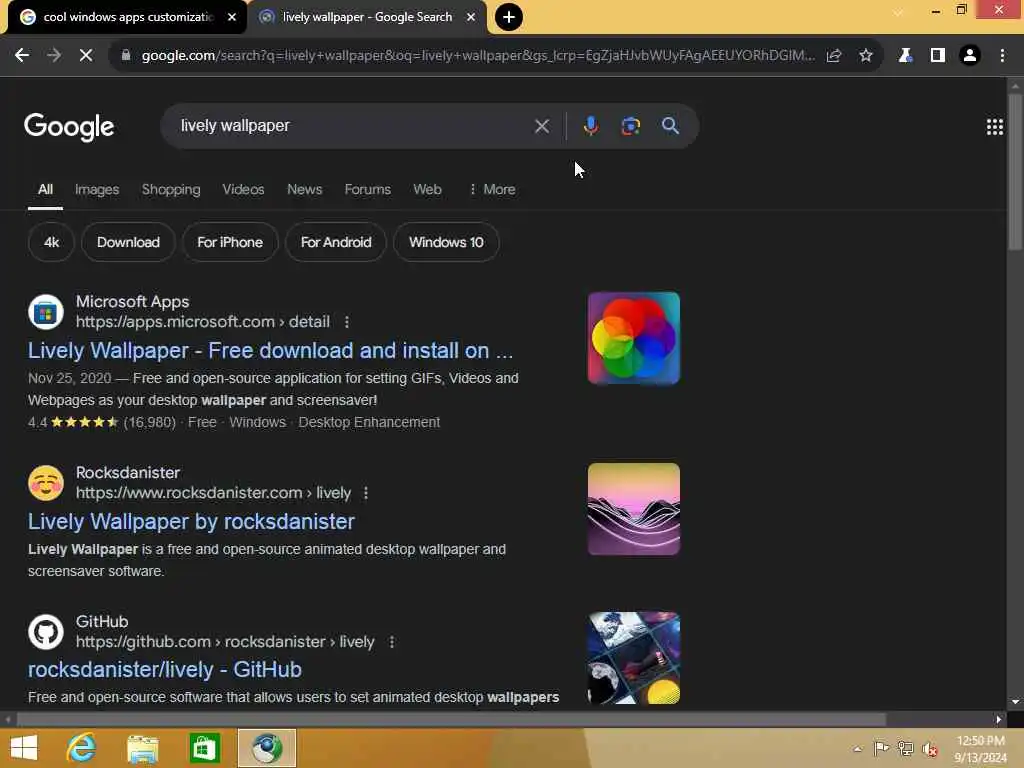Switch to the Web results tab
Viewport: 1024px width, 768px height.
point(427,189)
